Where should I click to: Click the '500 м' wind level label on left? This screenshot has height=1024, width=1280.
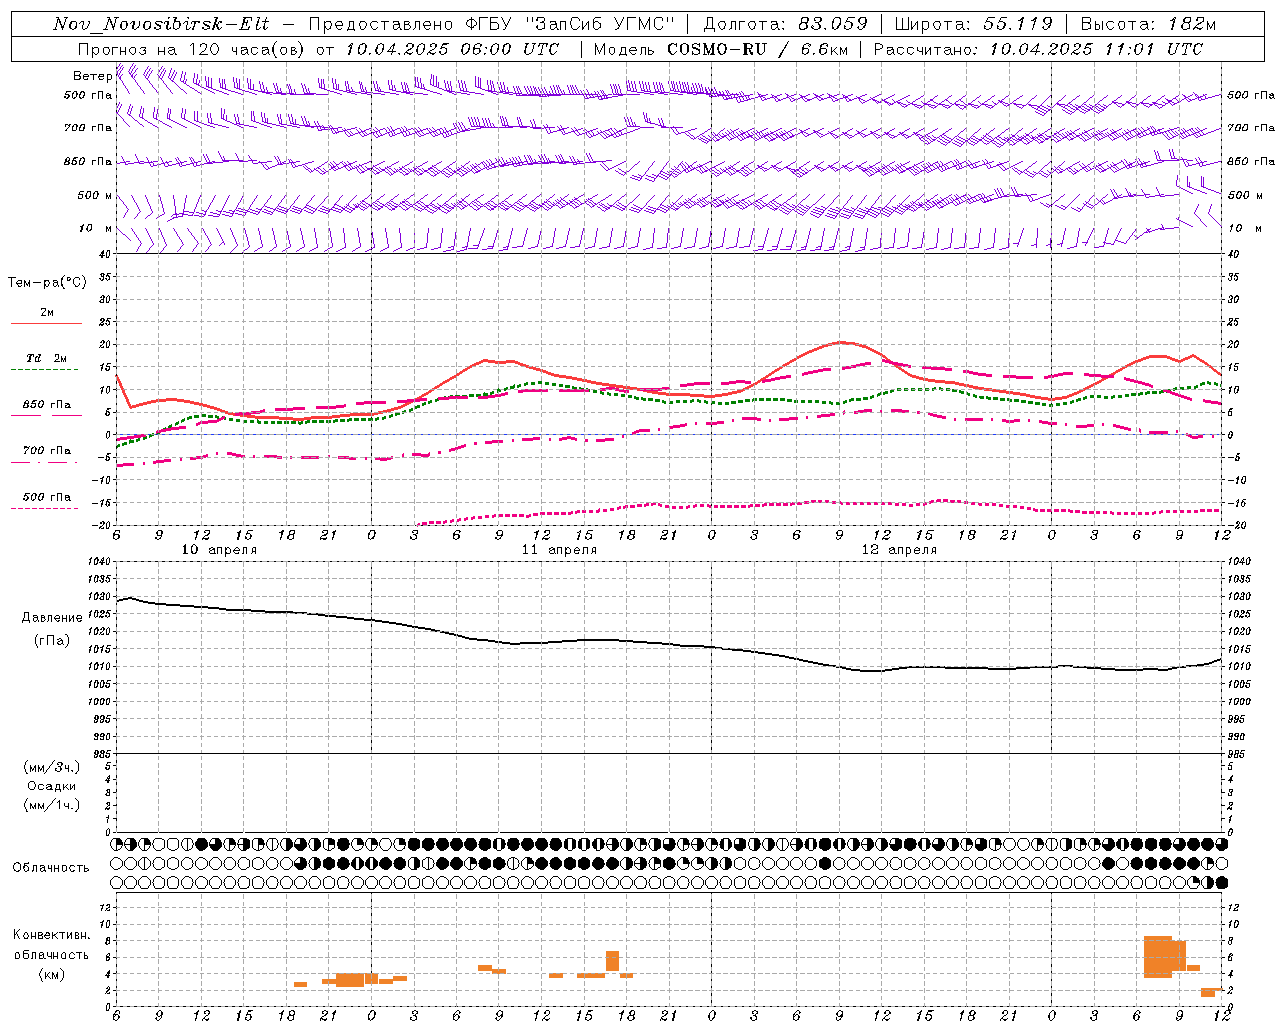pyautogui.click(x=95, y=195)
